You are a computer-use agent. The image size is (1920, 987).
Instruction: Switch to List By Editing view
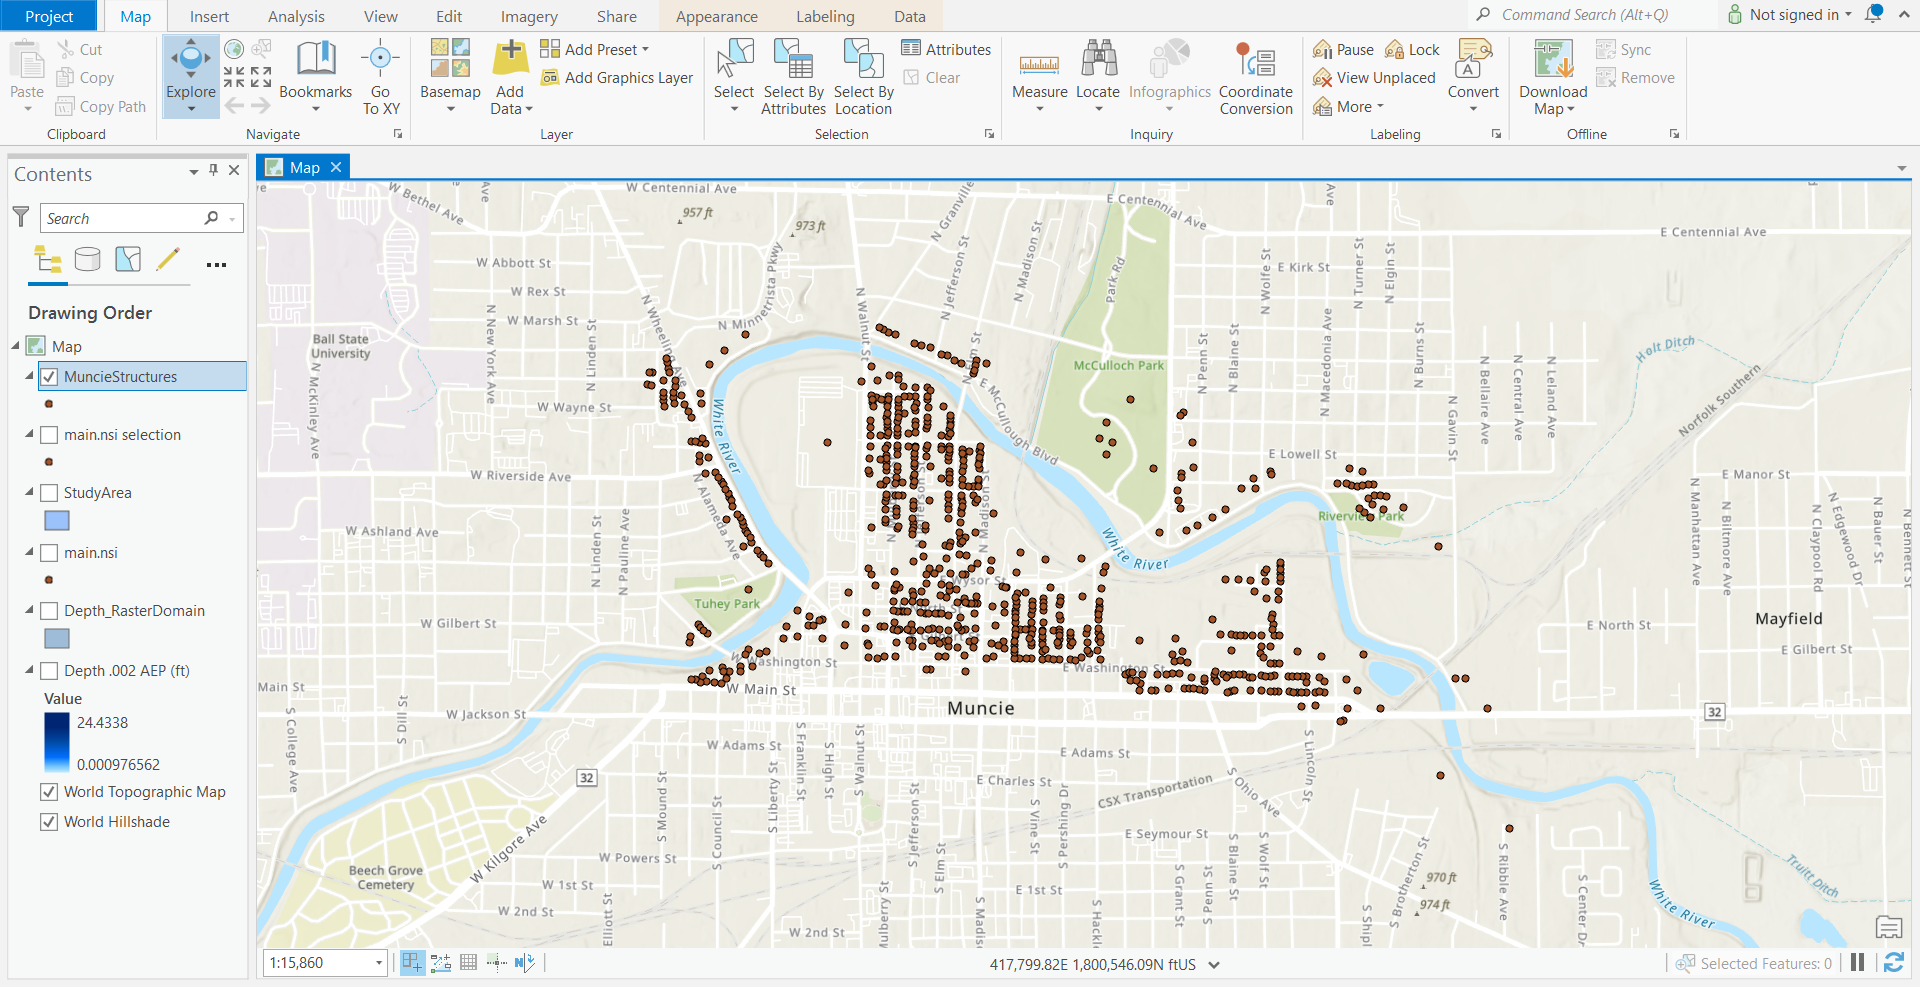coord(168,260)
